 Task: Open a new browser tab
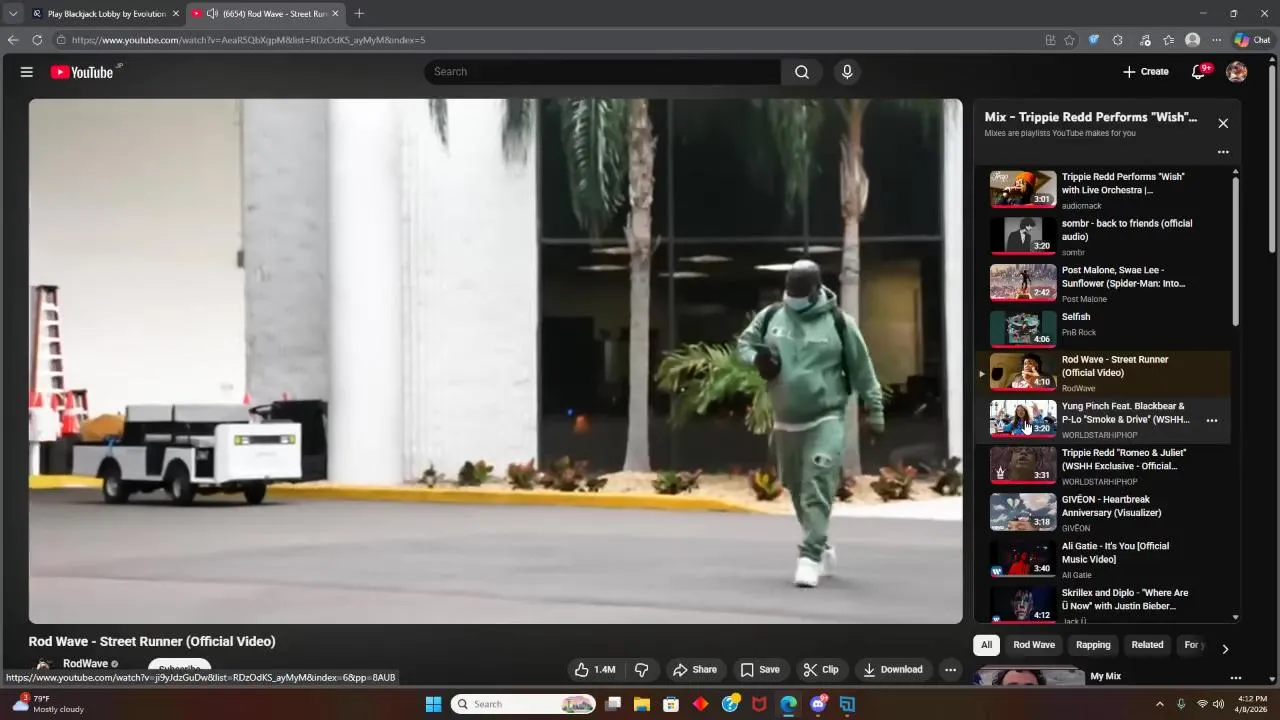pyautogui.click(x=359, y=14)
